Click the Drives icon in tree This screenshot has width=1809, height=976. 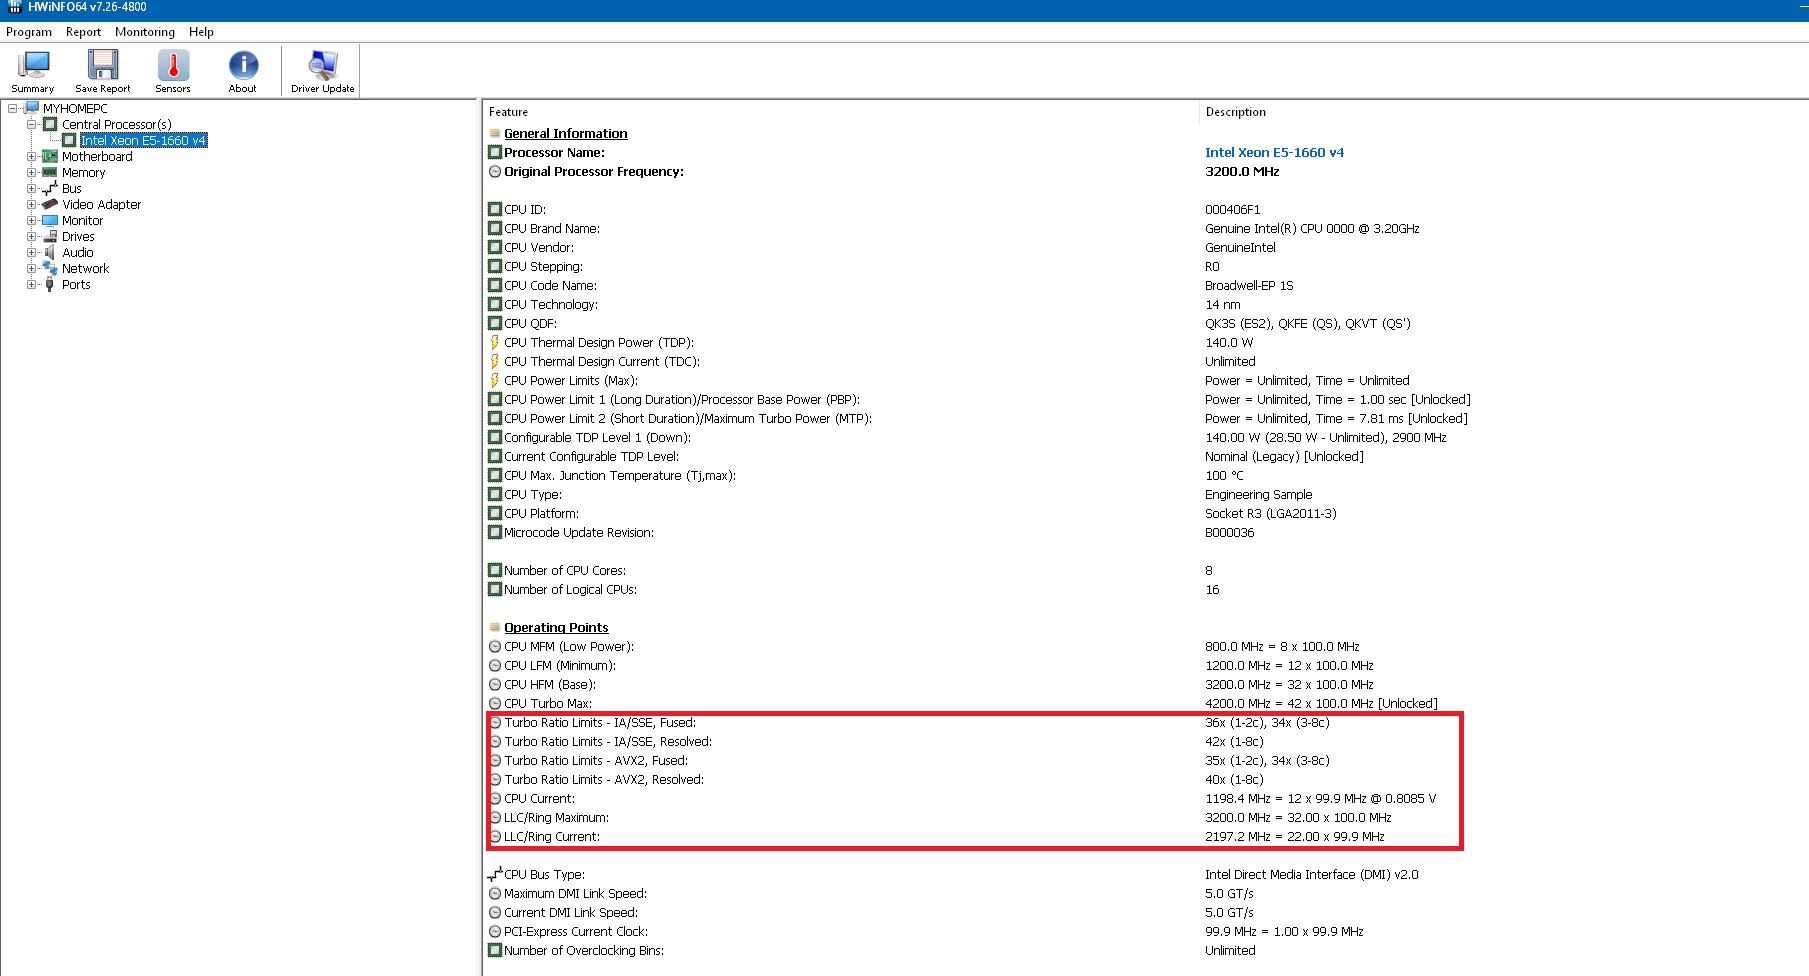pos(50,236)
